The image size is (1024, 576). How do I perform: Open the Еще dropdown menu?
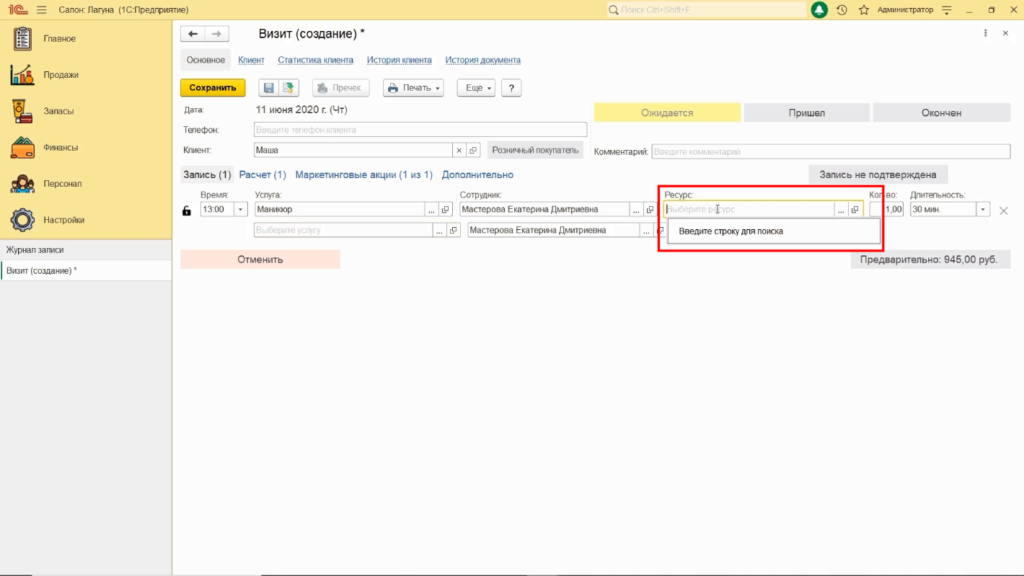[476, 88]
